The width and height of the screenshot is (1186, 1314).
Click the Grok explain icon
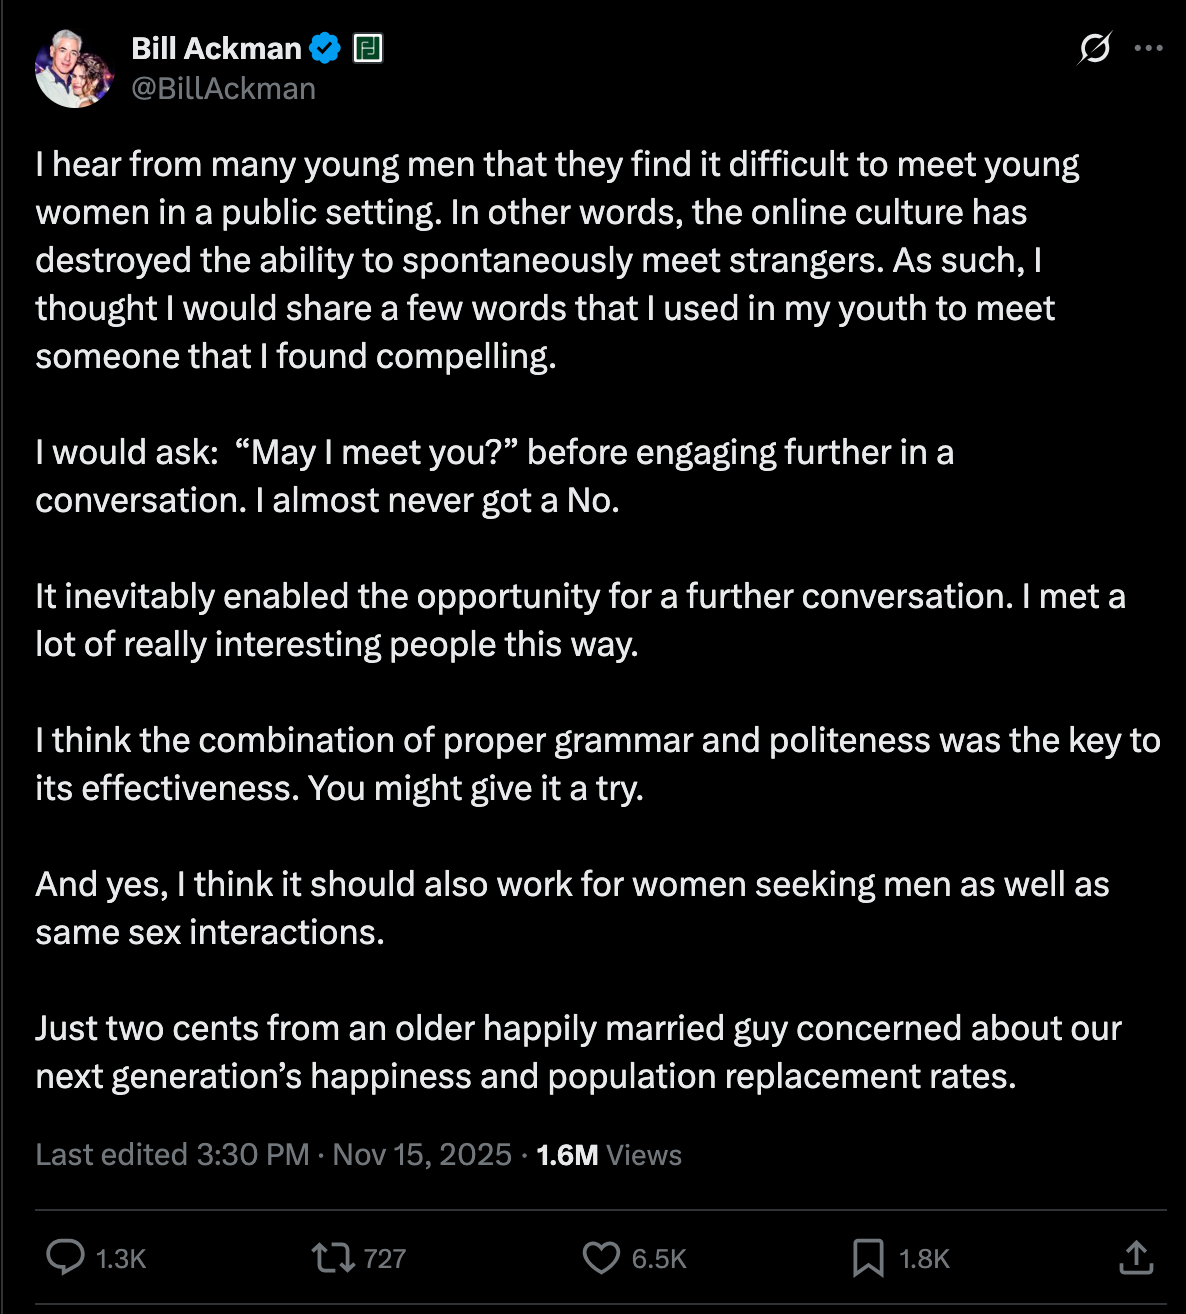1095,48
